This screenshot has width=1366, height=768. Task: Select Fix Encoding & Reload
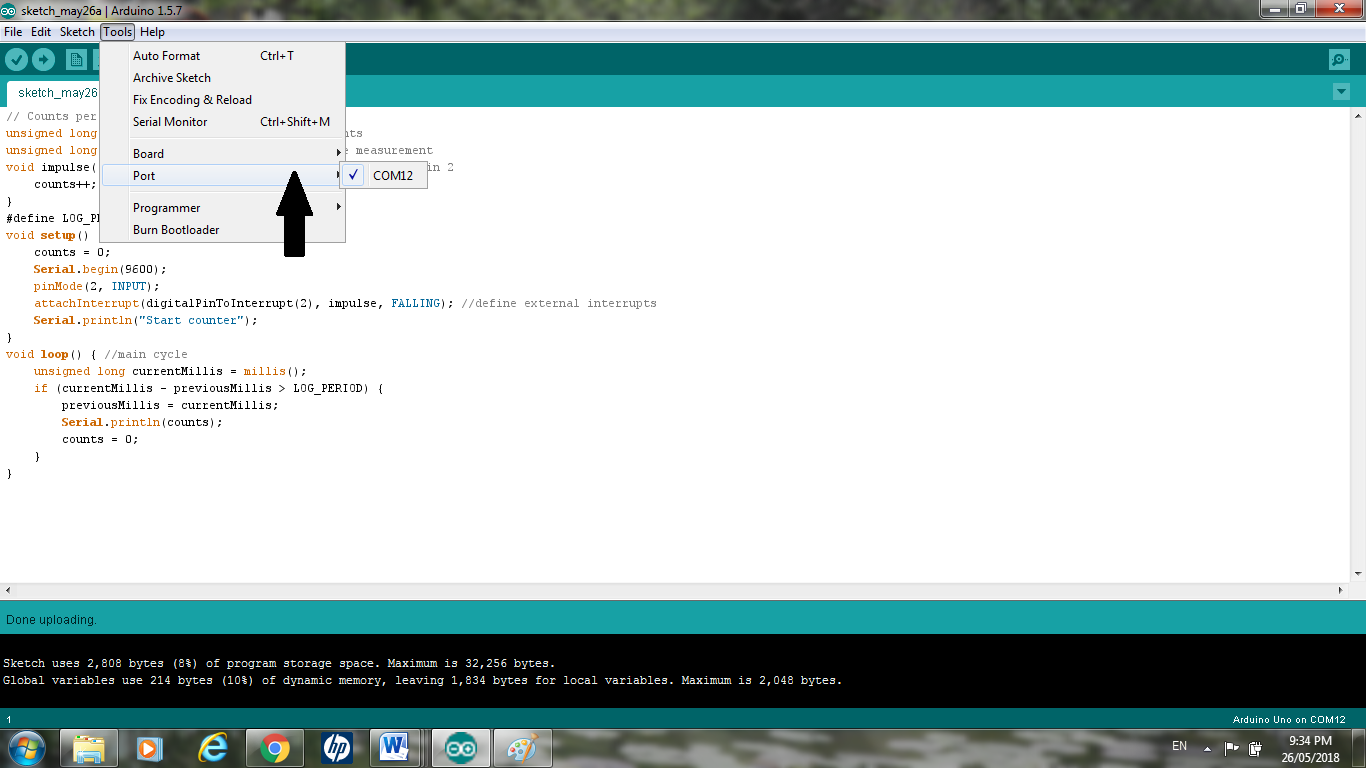point(224,99)
